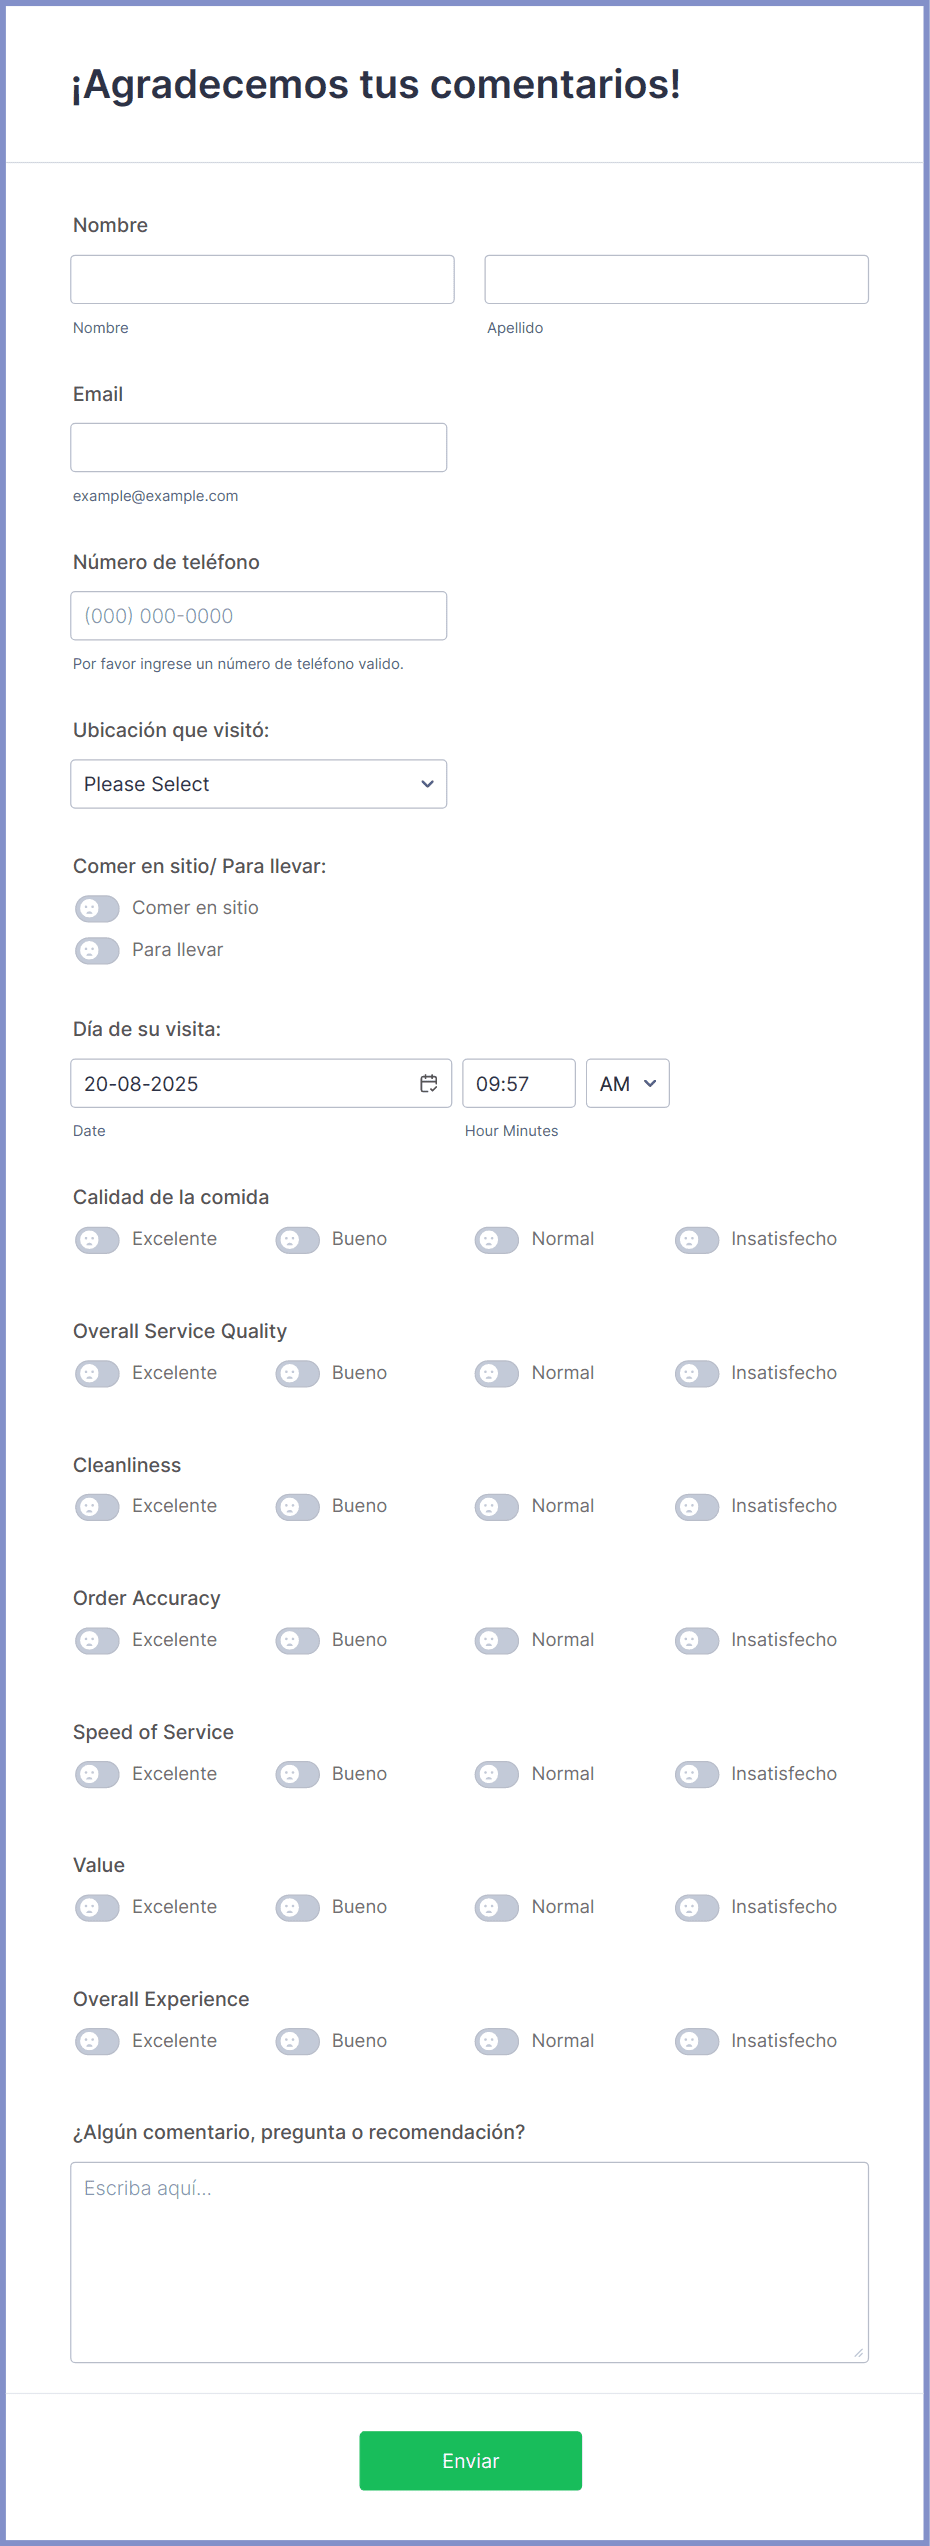Toggle Excelente for Calidad de la comida
Image resolution: width=930 pixels, height=2546 pixels.
(x=97, y=1240)
